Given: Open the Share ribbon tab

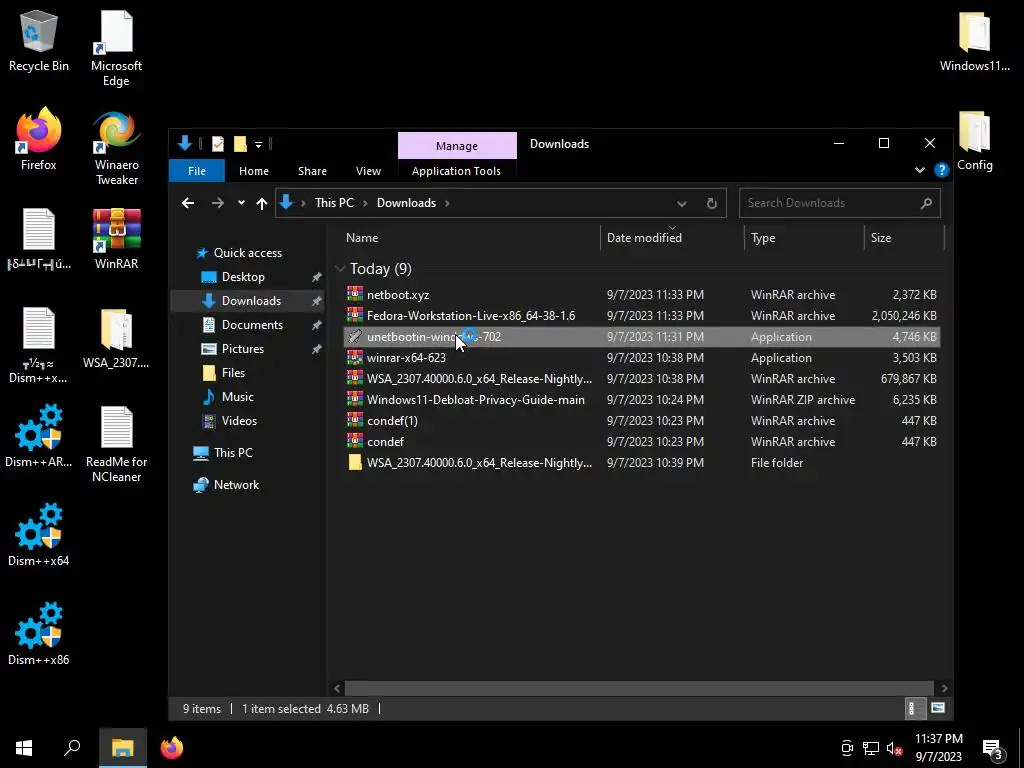Looking at the screenshot, I should (312, 170).
